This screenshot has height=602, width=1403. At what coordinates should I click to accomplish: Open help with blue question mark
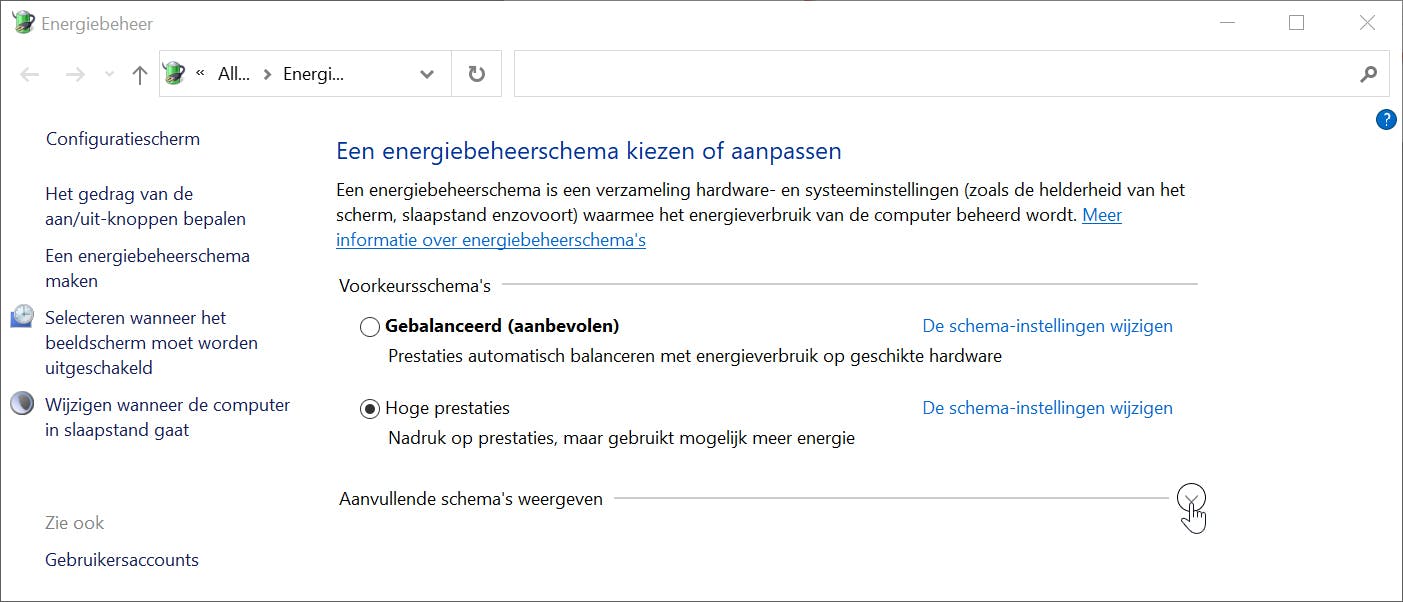tap(1386, 120)
